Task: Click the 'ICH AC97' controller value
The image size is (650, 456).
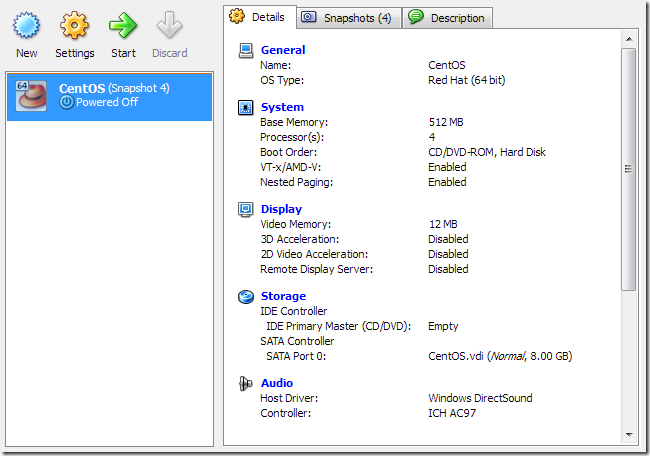Action: click(x=452, y=413)
